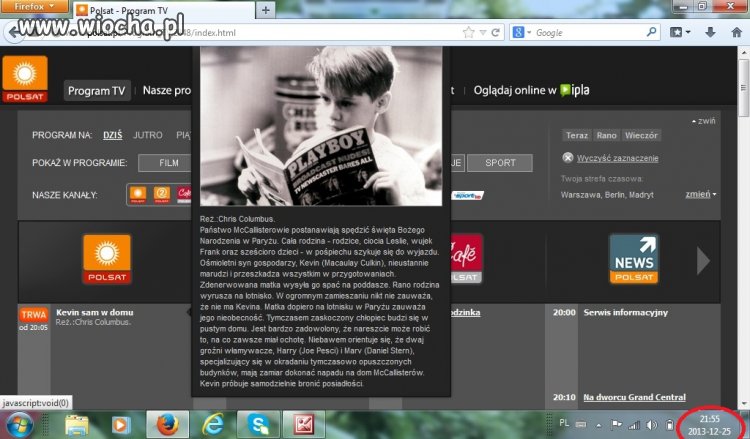Click the Kevin movie still thumbnail
The width and height of the screenshot is (750, 439).
pyautogui.click(x=321, y=126)
